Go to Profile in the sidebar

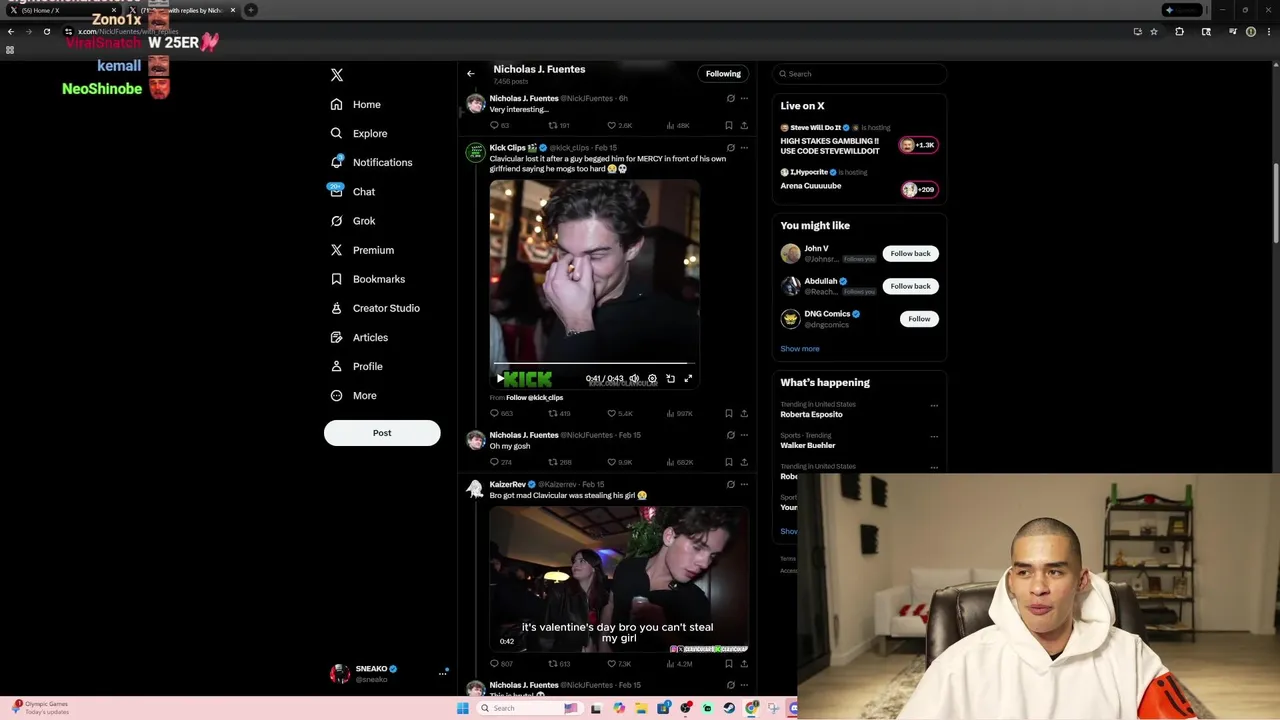[x=357, y=366]
